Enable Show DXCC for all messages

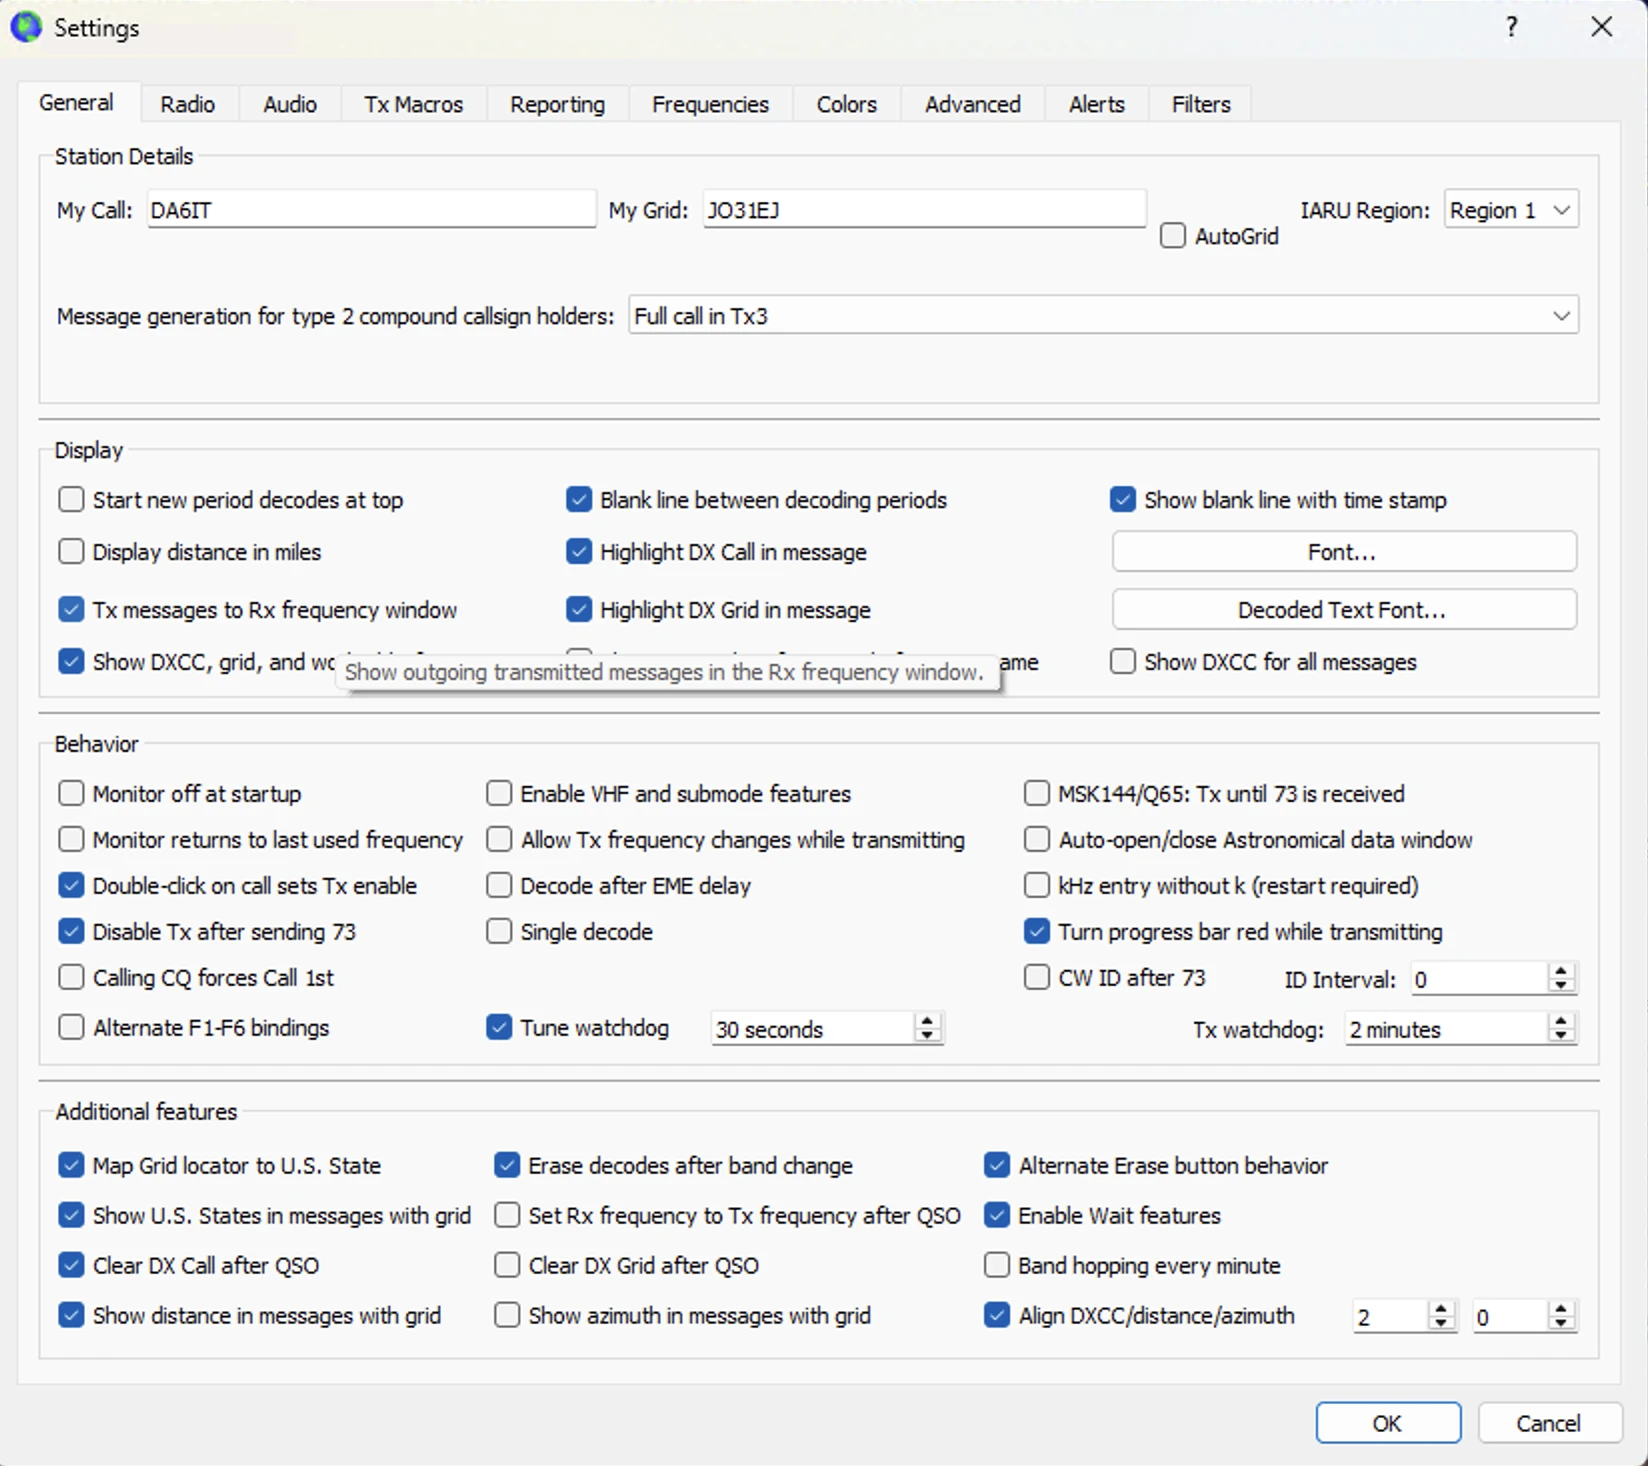click(x=1123, y=661)
